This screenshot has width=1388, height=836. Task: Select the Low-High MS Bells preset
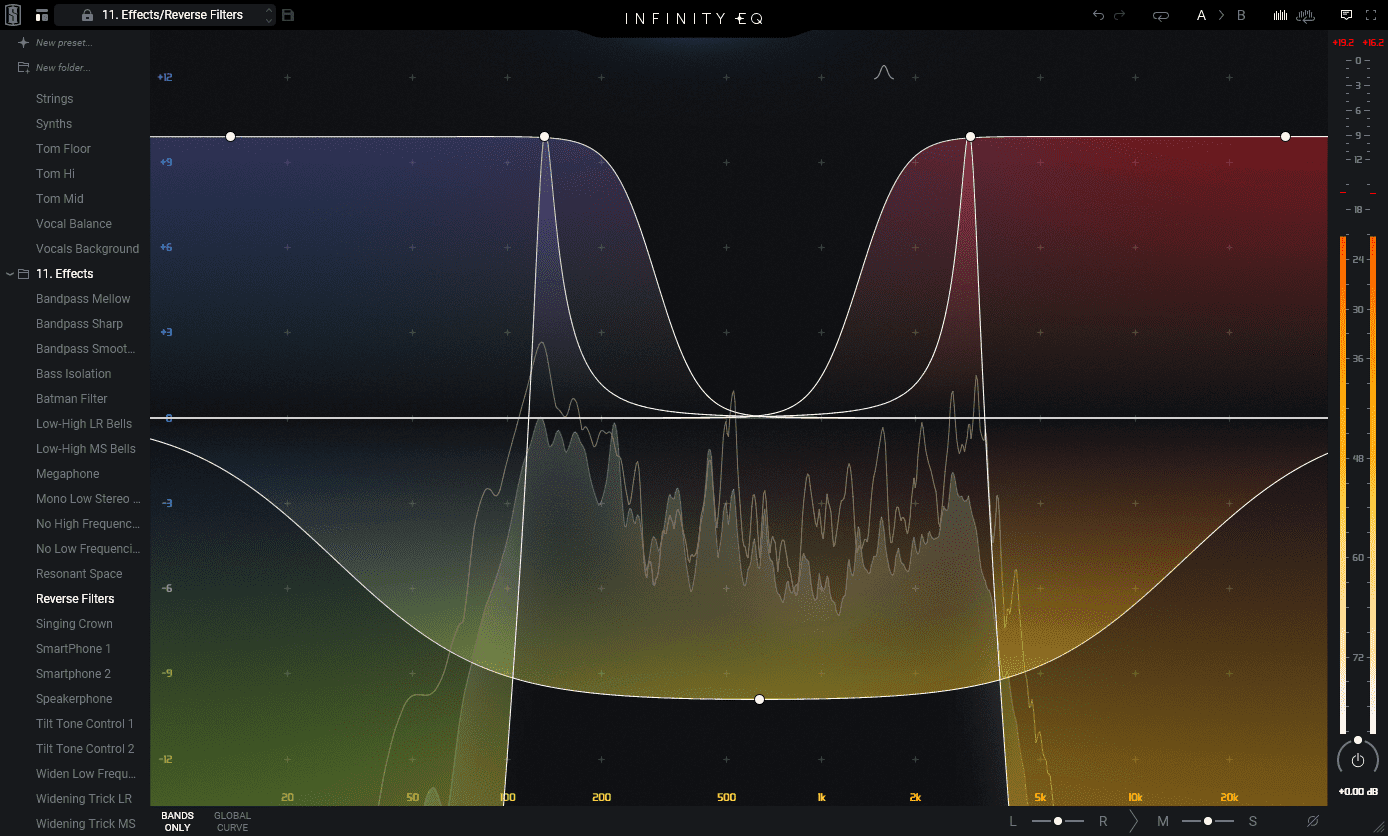pyautogui.click(x=86, y=449)
